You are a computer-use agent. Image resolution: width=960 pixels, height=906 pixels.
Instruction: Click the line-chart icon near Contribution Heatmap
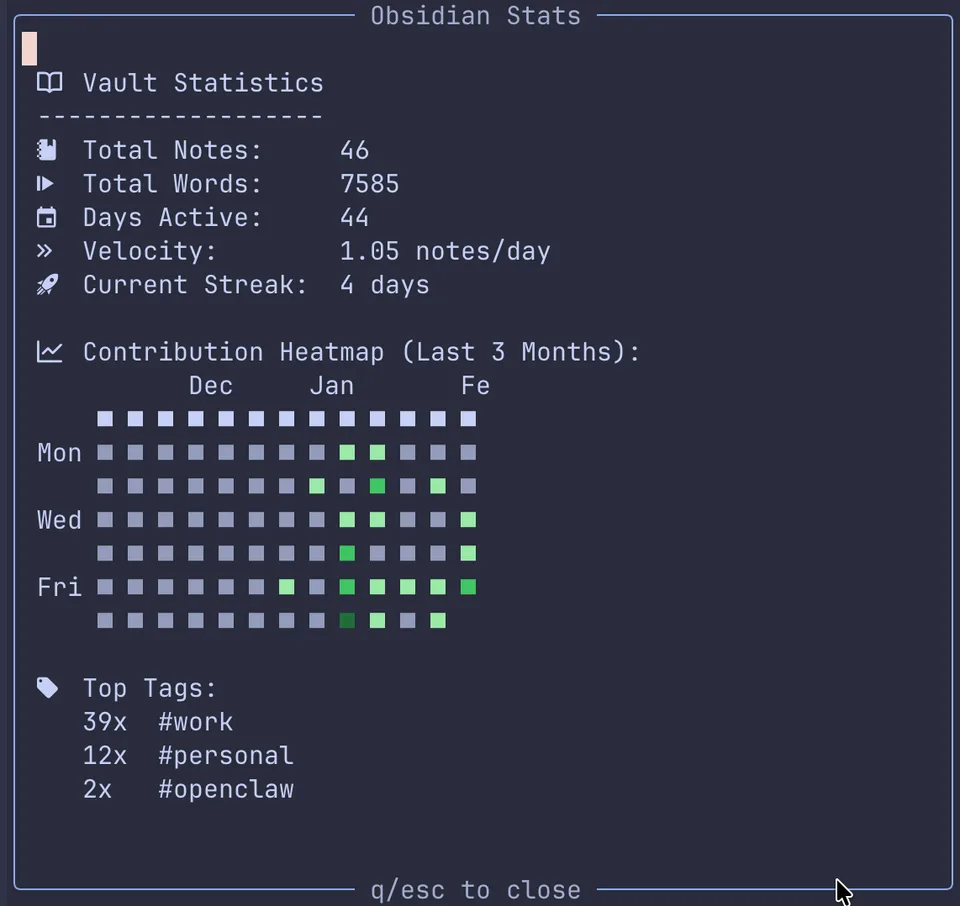[48, 351]
